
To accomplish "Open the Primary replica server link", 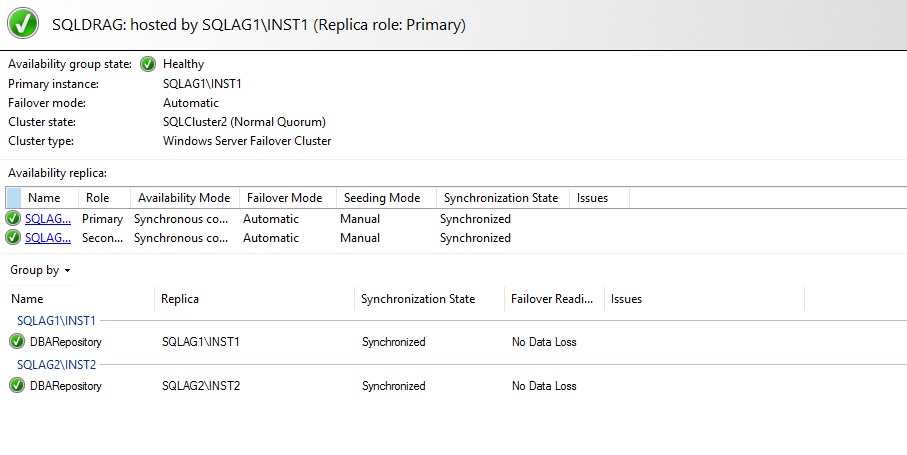I will point(48,219).
